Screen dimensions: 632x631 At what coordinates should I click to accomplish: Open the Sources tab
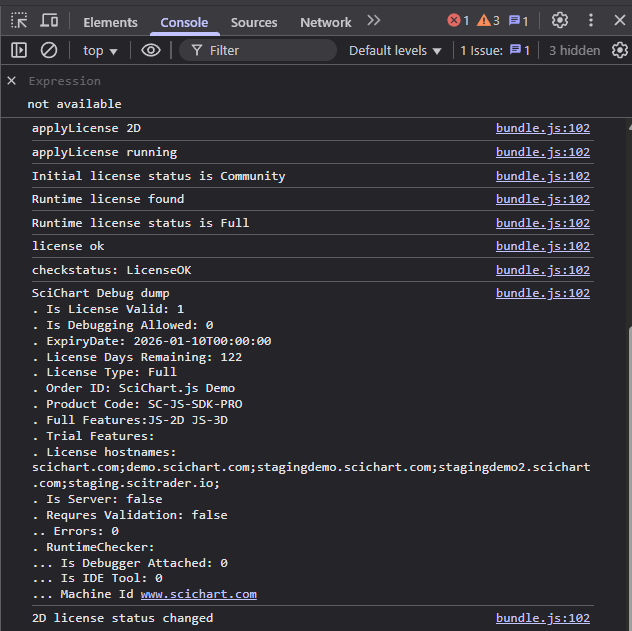[x=254, y=23]
